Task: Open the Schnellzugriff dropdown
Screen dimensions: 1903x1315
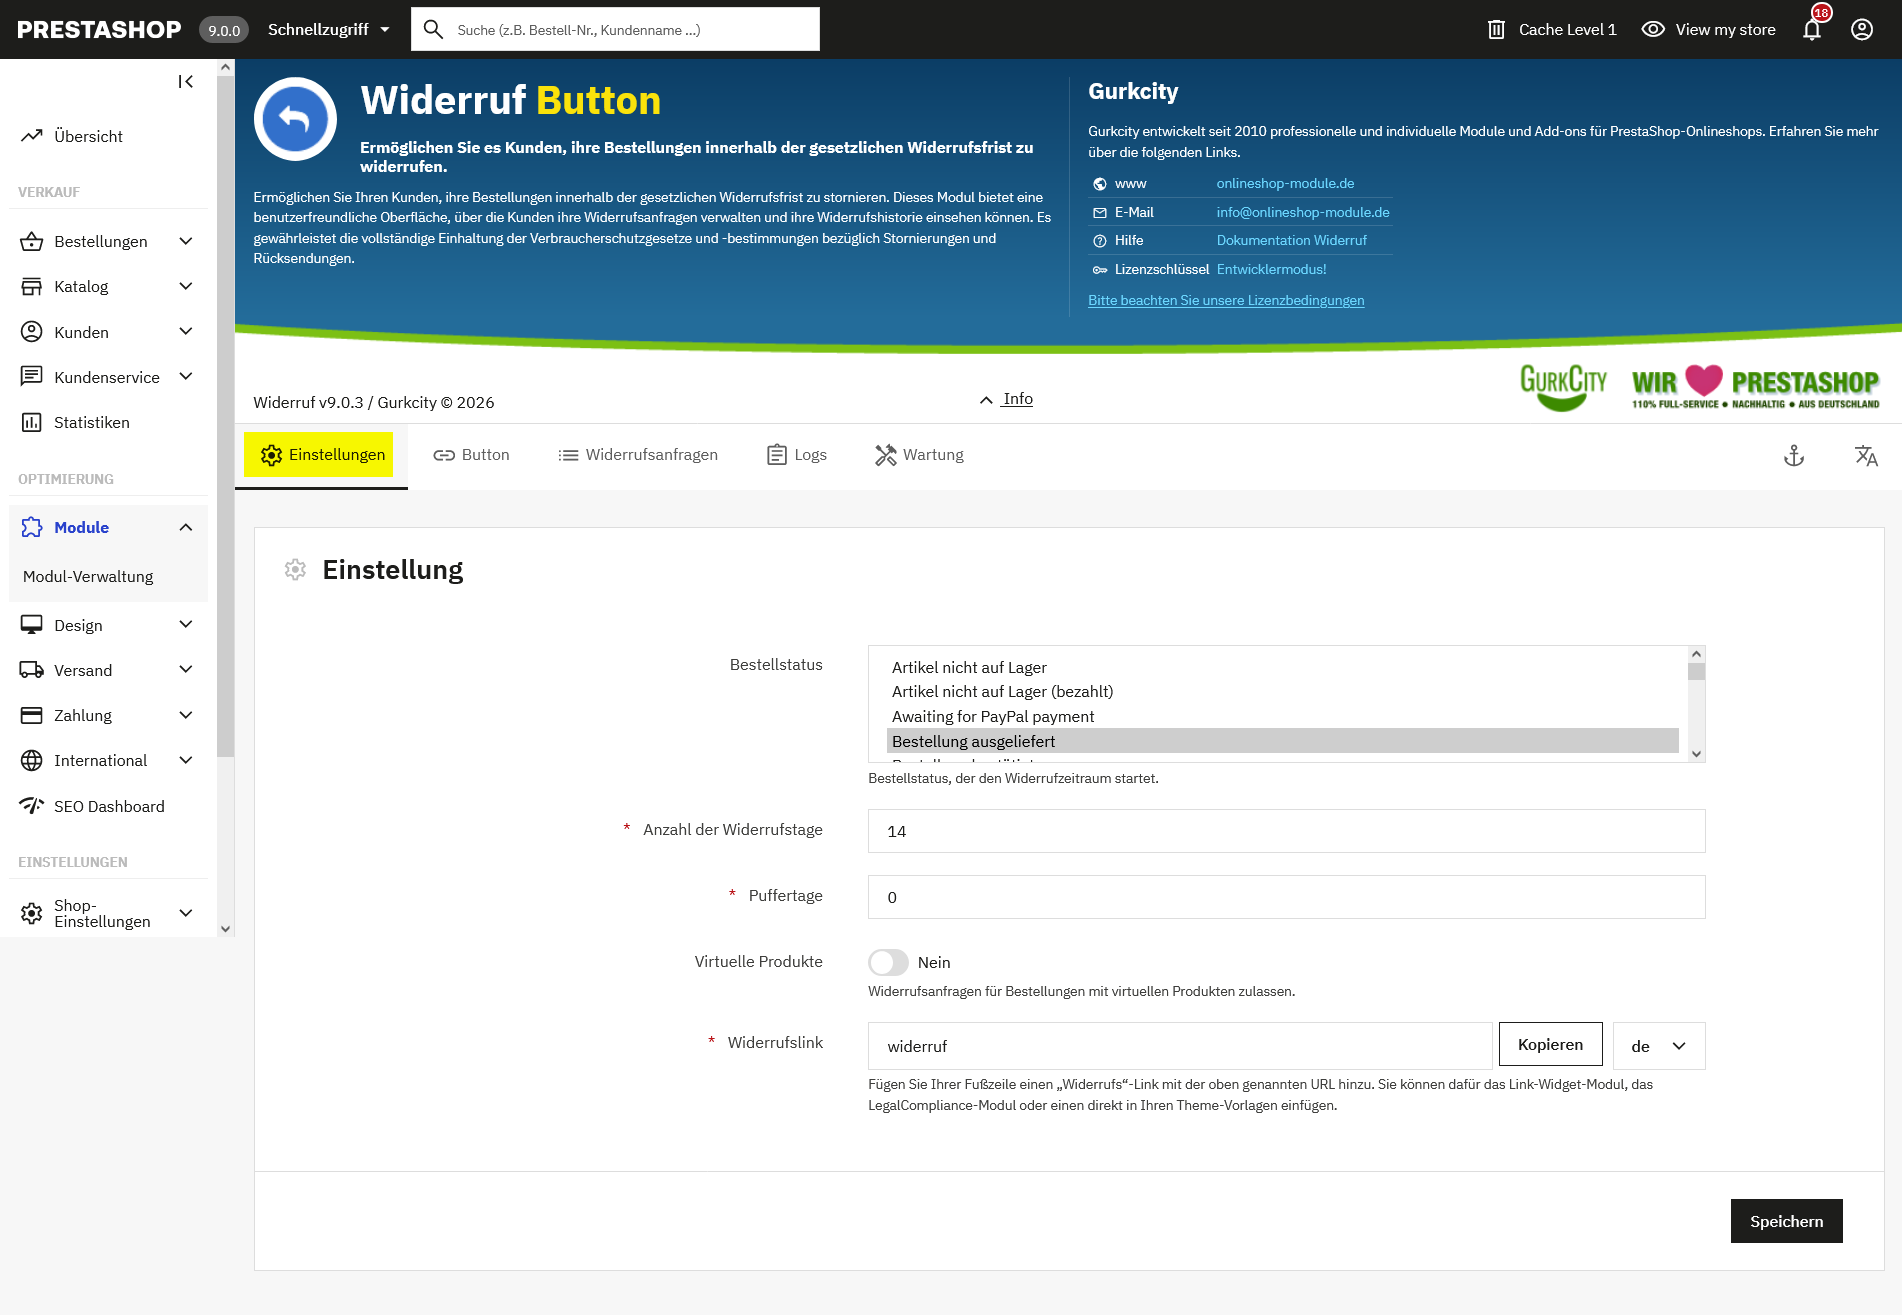Action: coord(329,29)
